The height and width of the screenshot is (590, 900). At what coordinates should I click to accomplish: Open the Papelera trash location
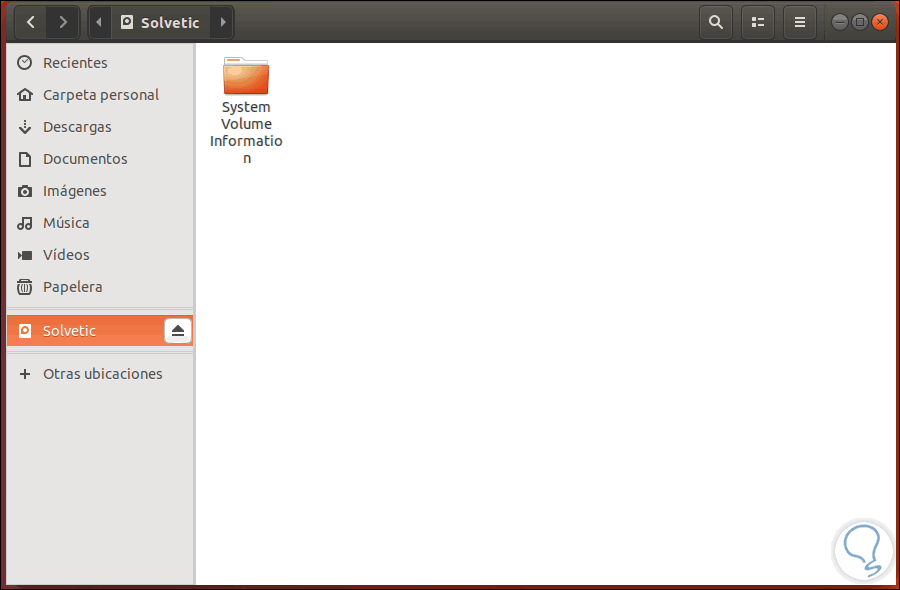pos(73,287)
